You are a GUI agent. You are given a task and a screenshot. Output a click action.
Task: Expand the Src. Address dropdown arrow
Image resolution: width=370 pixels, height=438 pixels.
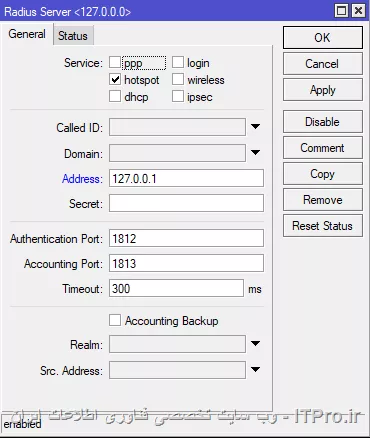255,370
